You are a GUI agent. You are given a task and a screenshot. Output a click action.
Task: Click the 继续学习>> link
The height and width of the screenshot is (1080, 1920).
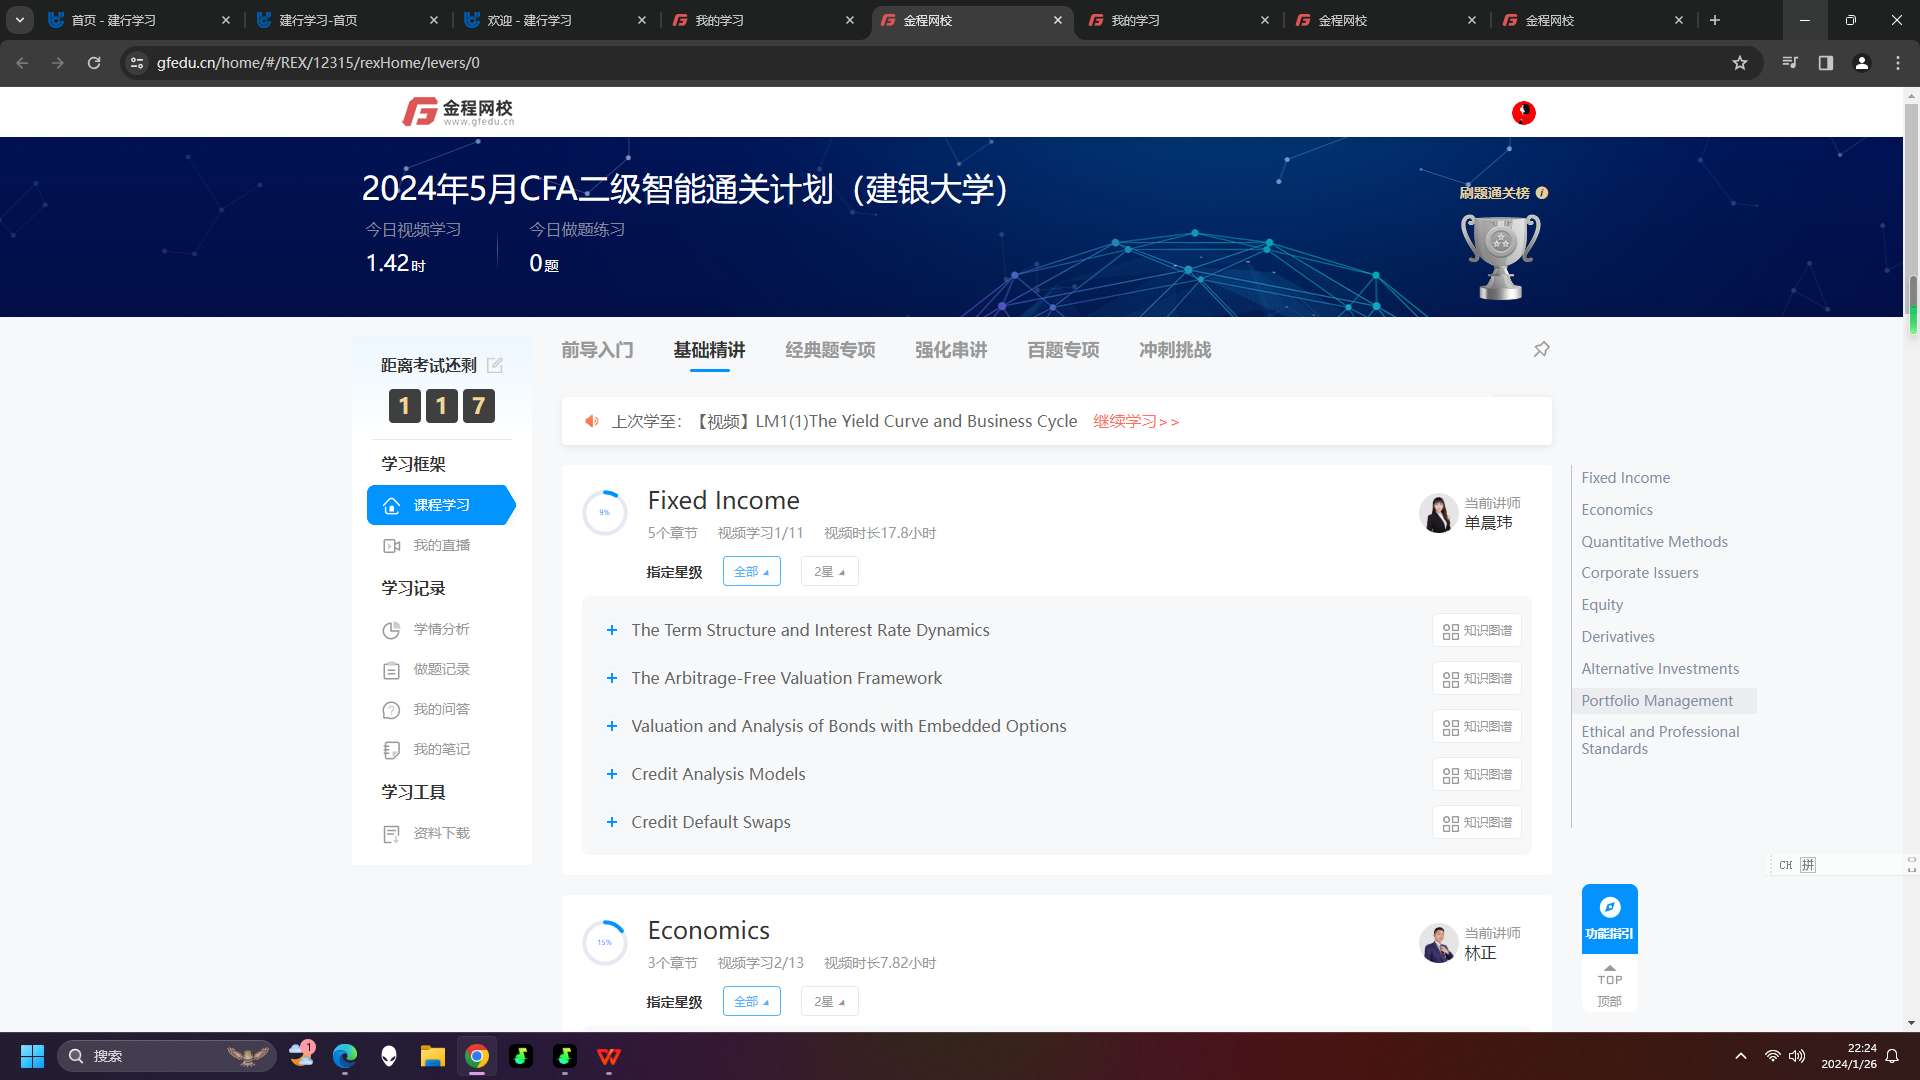(1136, 421)
